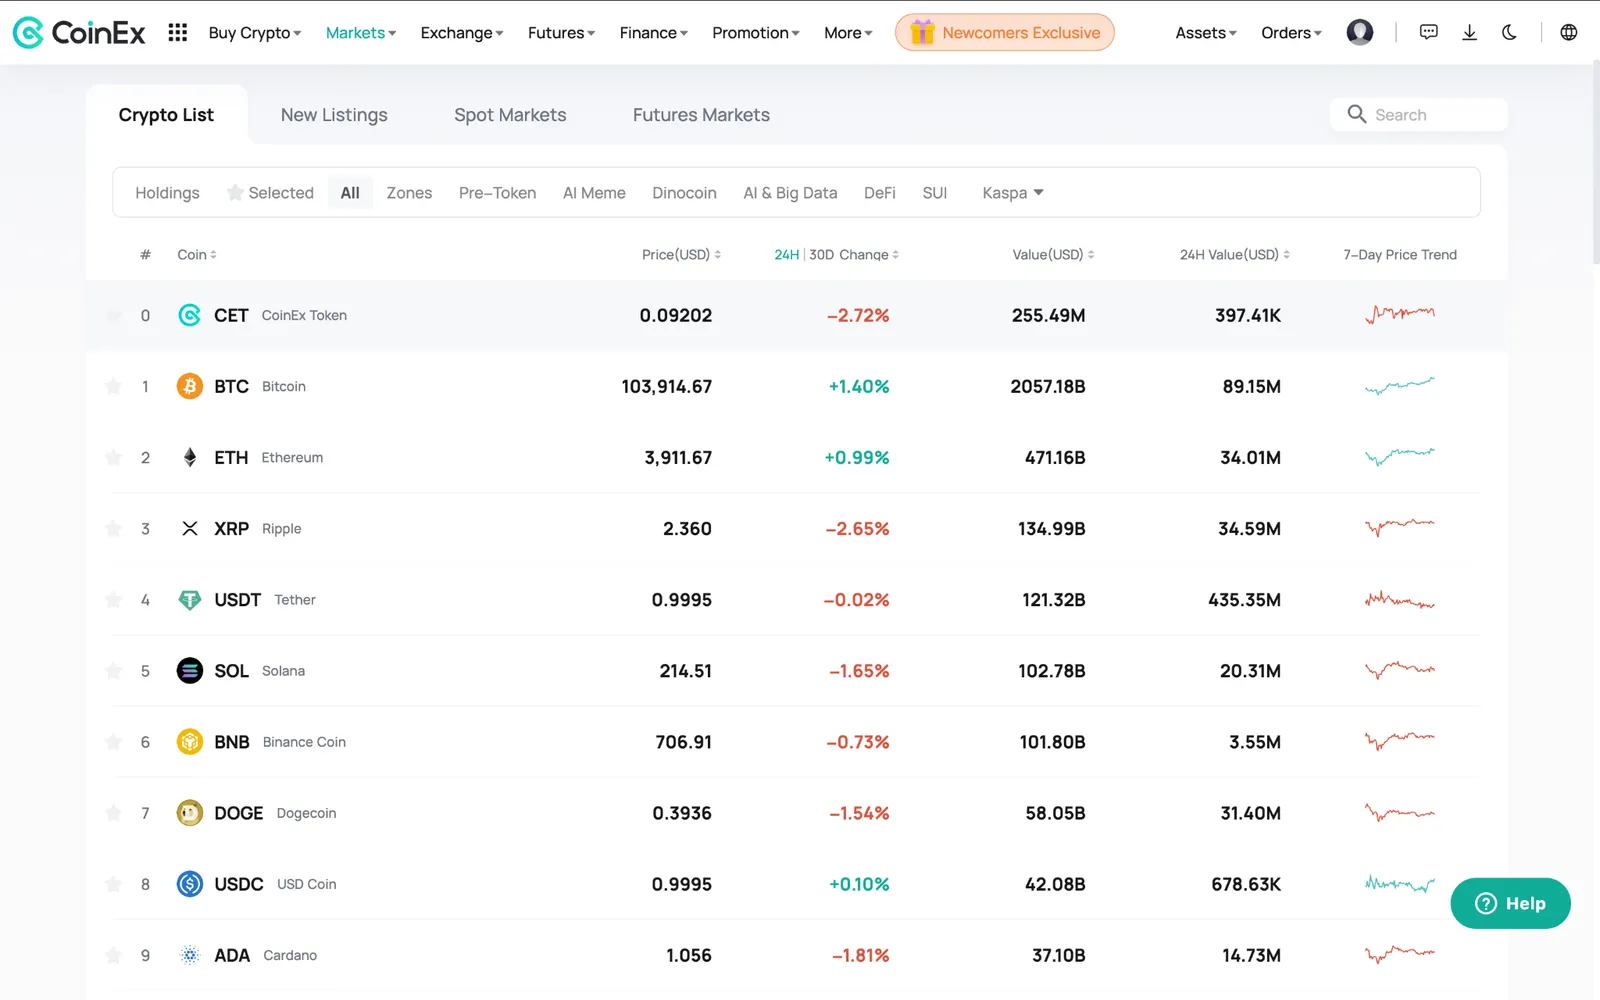Filter by Pre-Token category
The width and height of the screenshot is (1600, 1000).
pyautogui.click(x=497, y=193)
